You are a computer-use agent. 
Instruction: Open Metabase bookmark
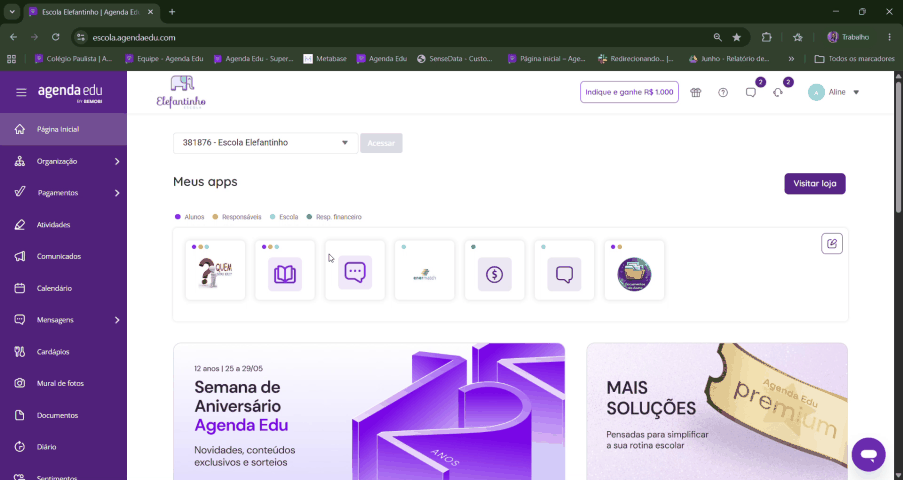tap(325, 59)
